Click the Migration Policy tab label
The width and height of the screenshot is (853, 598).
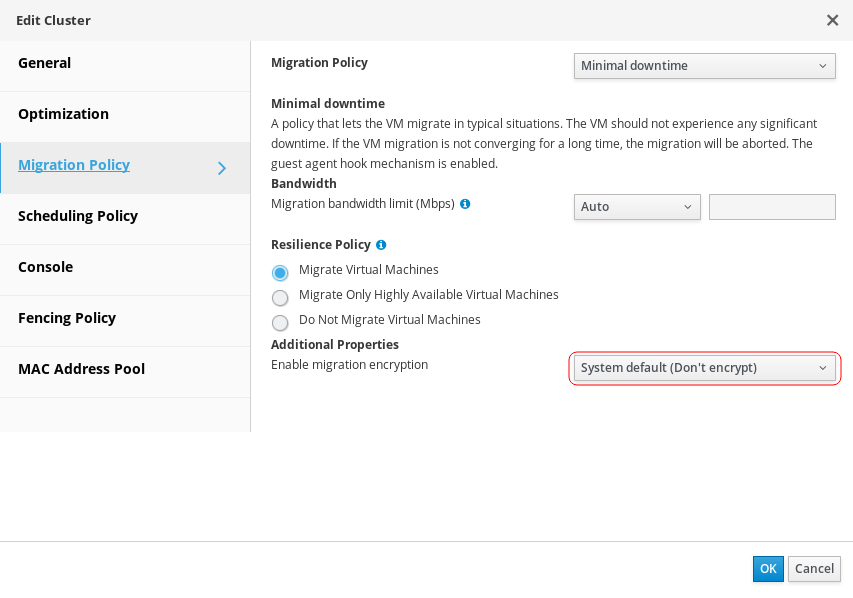coord(74,165)
